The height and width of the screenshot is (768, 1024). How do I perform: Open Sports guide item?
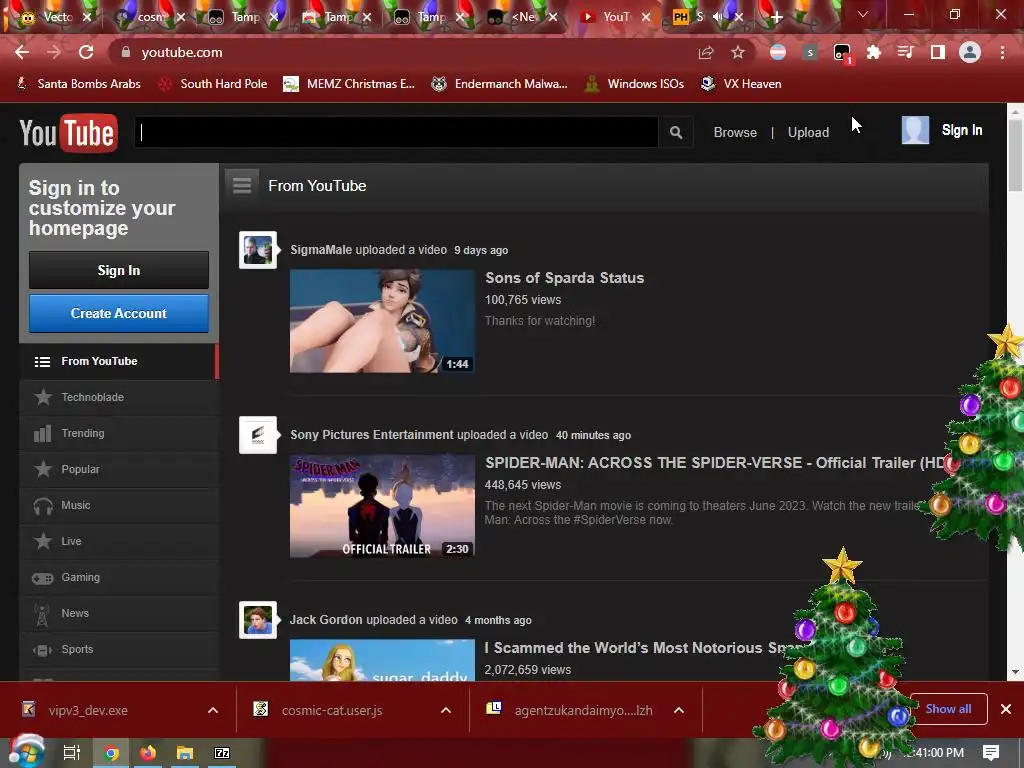[x=119, y=649]
